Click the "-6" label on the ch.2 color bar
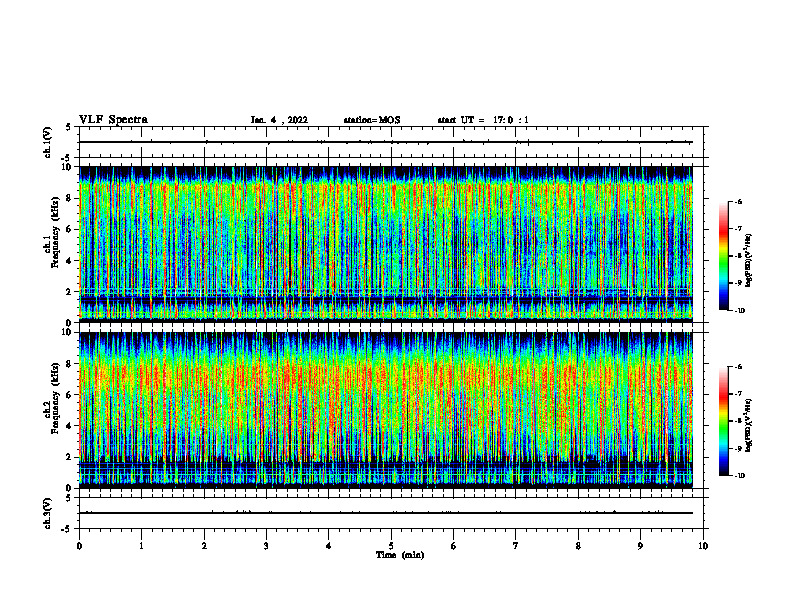The height and width of the screenshot is (612, 792). [738, 367]
